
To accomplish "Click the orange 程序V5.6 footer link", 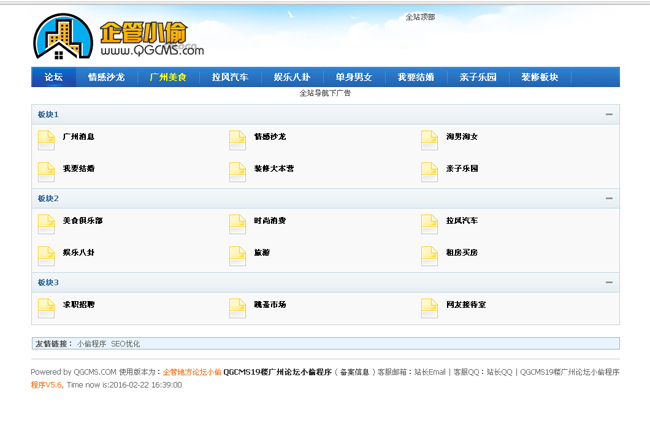I will [46, 385].
